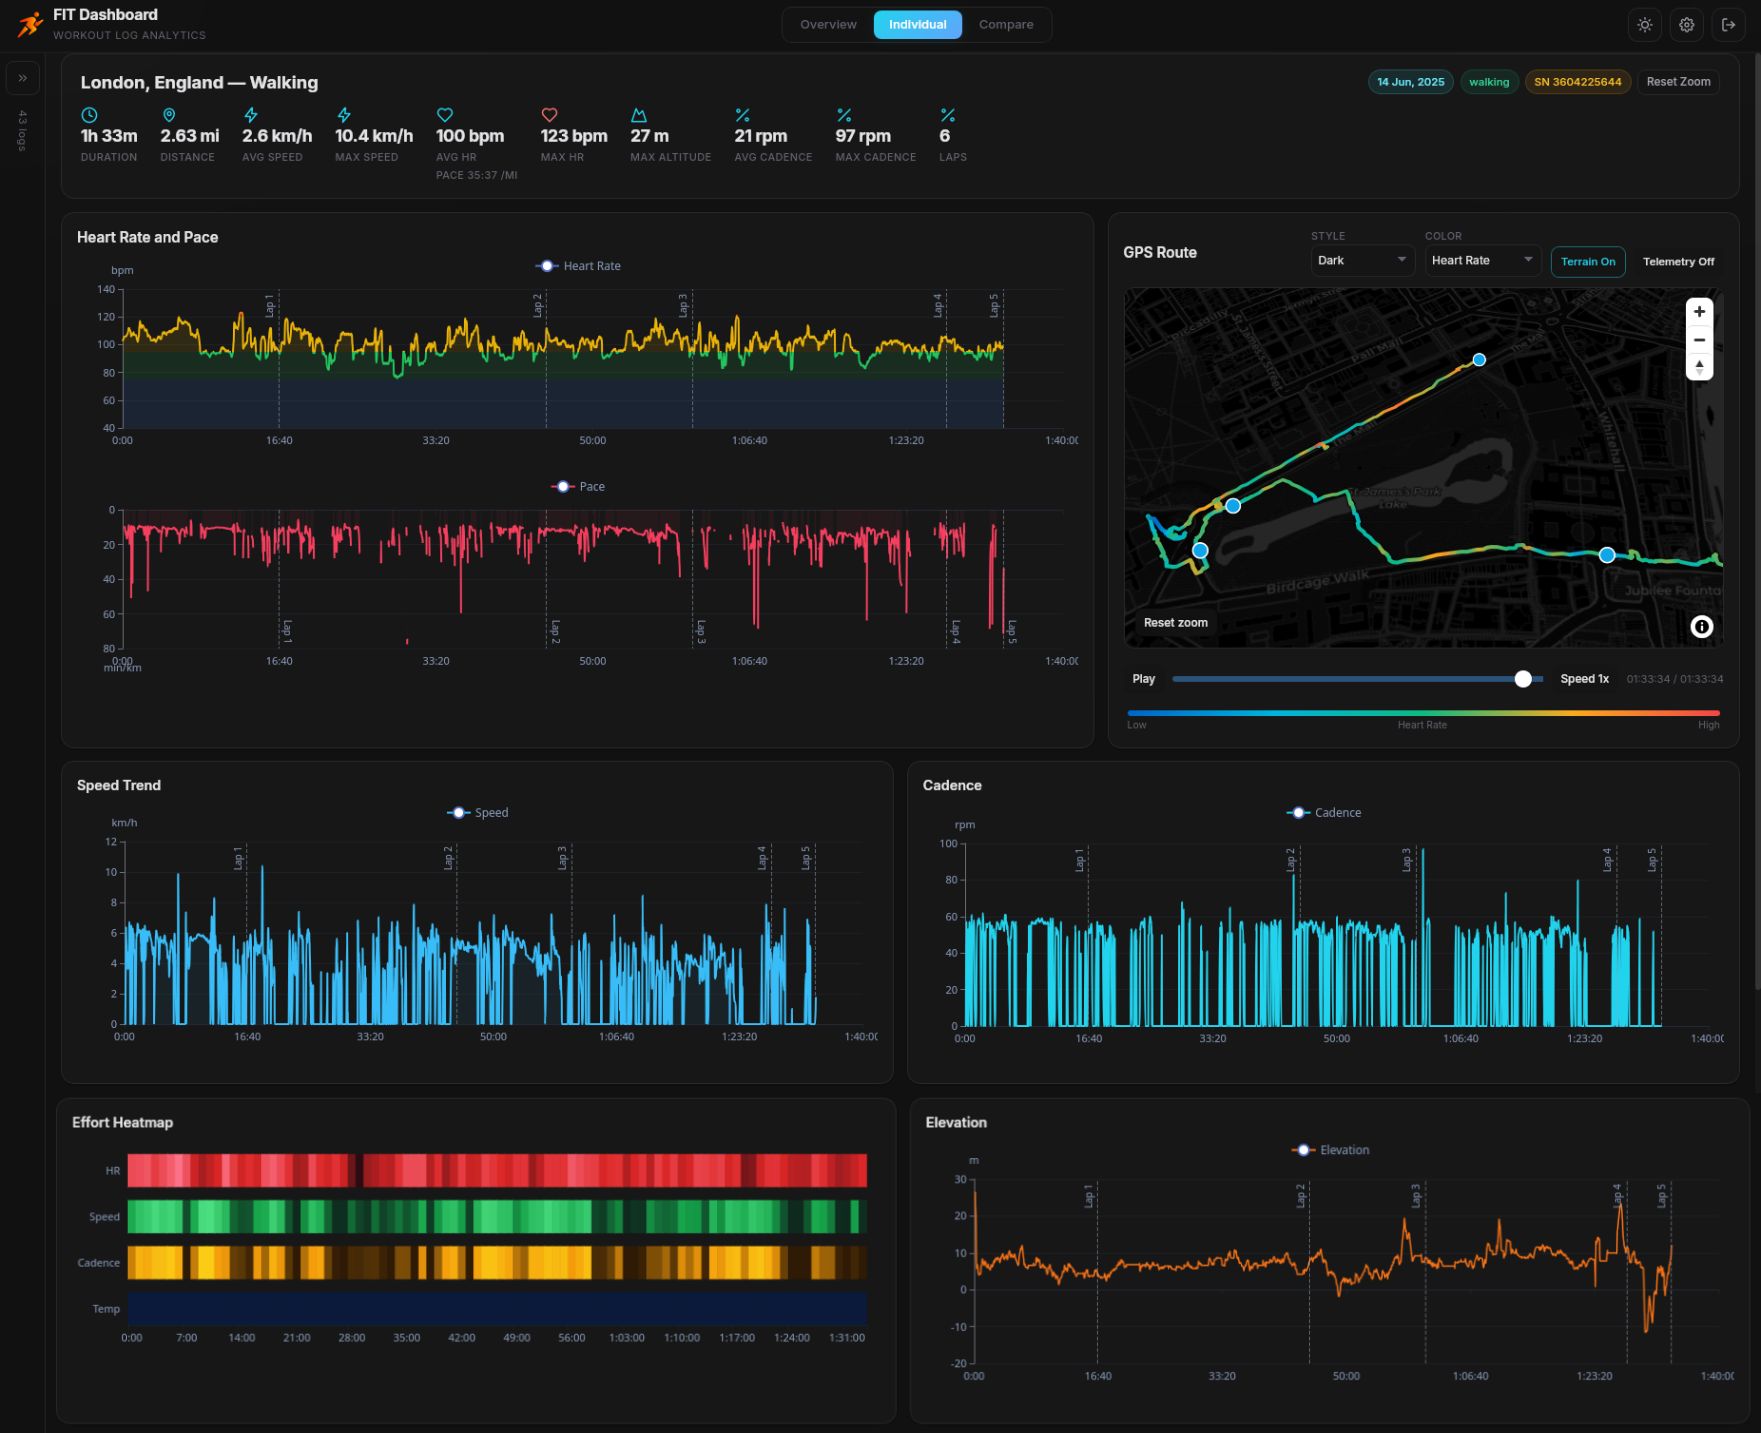Expand the collapsed logs sidebar with the chevron
The width and height of the screenshot is (1761, 1433).
click(x=22, y=77)
